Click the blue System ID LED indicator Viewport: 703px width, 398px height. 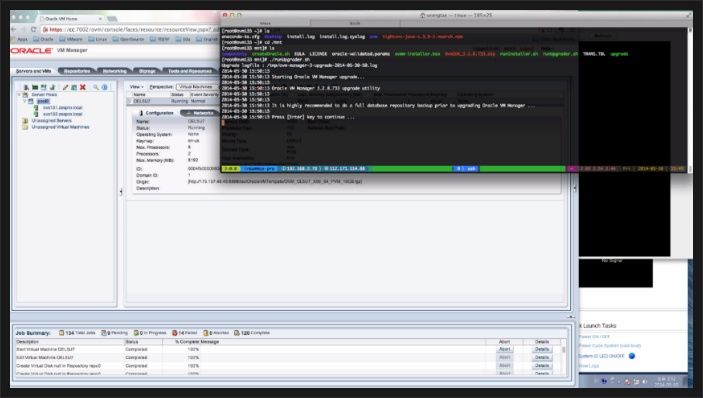coord(632,356)
